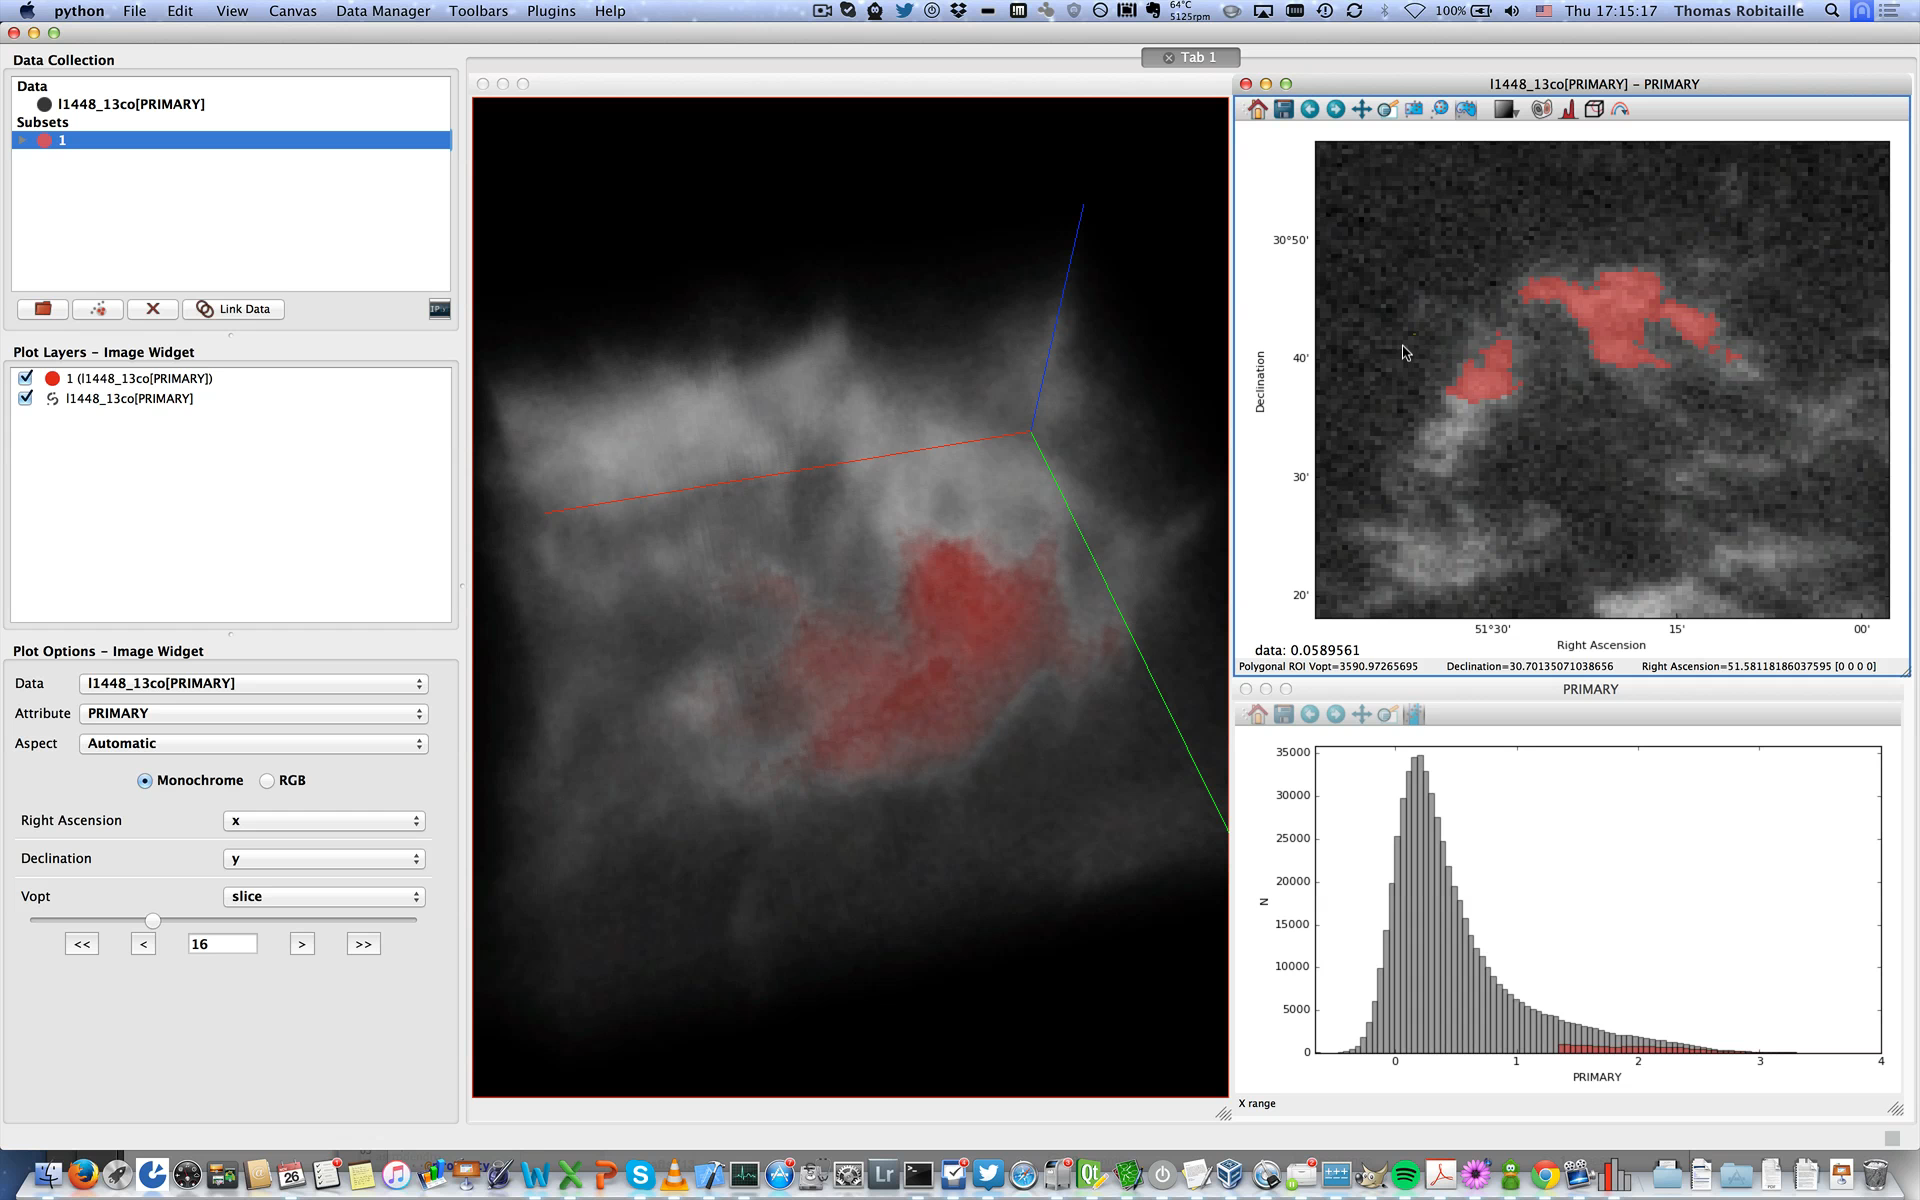This screenshot has height=1200, width=1920.
Task: Close Tab 1 with its X button
Action: point(1168,58)
